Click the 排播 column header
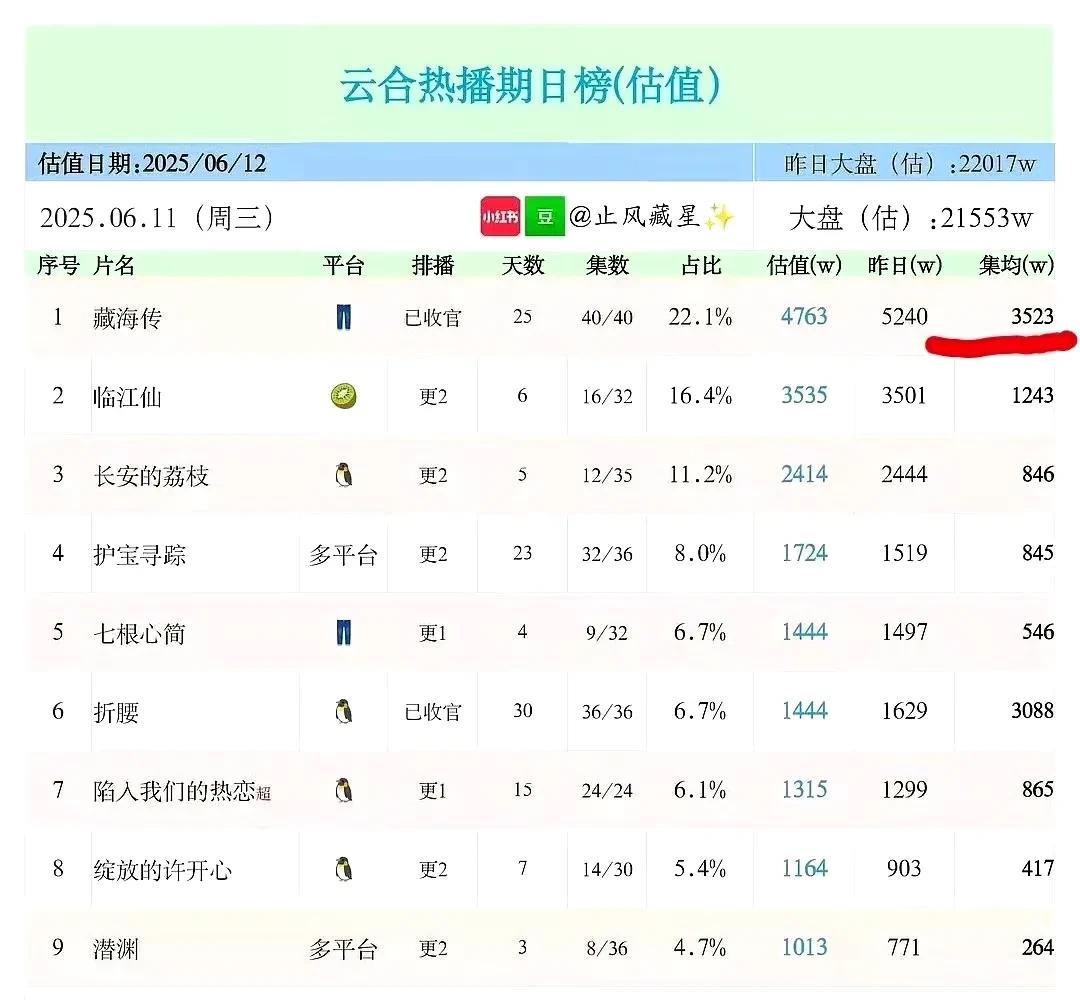The width and height of the screenshot is (1080, 1000). [x=433, y=265]
